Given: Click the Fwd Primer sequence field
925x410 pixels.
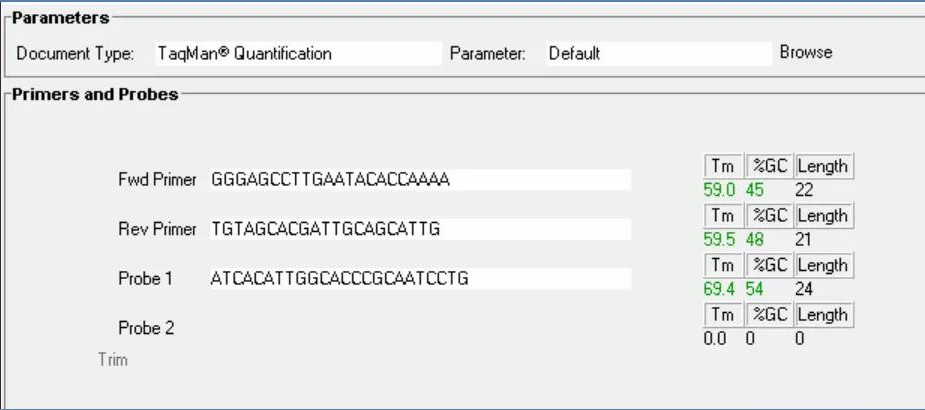Looking at the screenshot, I should [x=420, y=180].
